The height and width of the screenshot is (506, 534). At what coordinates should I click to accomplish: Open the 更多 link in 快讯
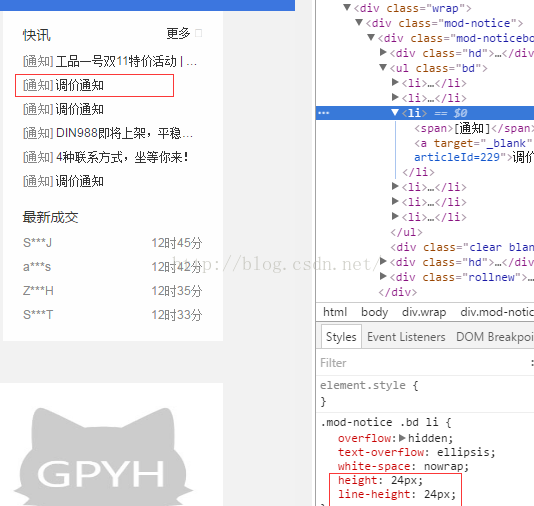[178, 33]
